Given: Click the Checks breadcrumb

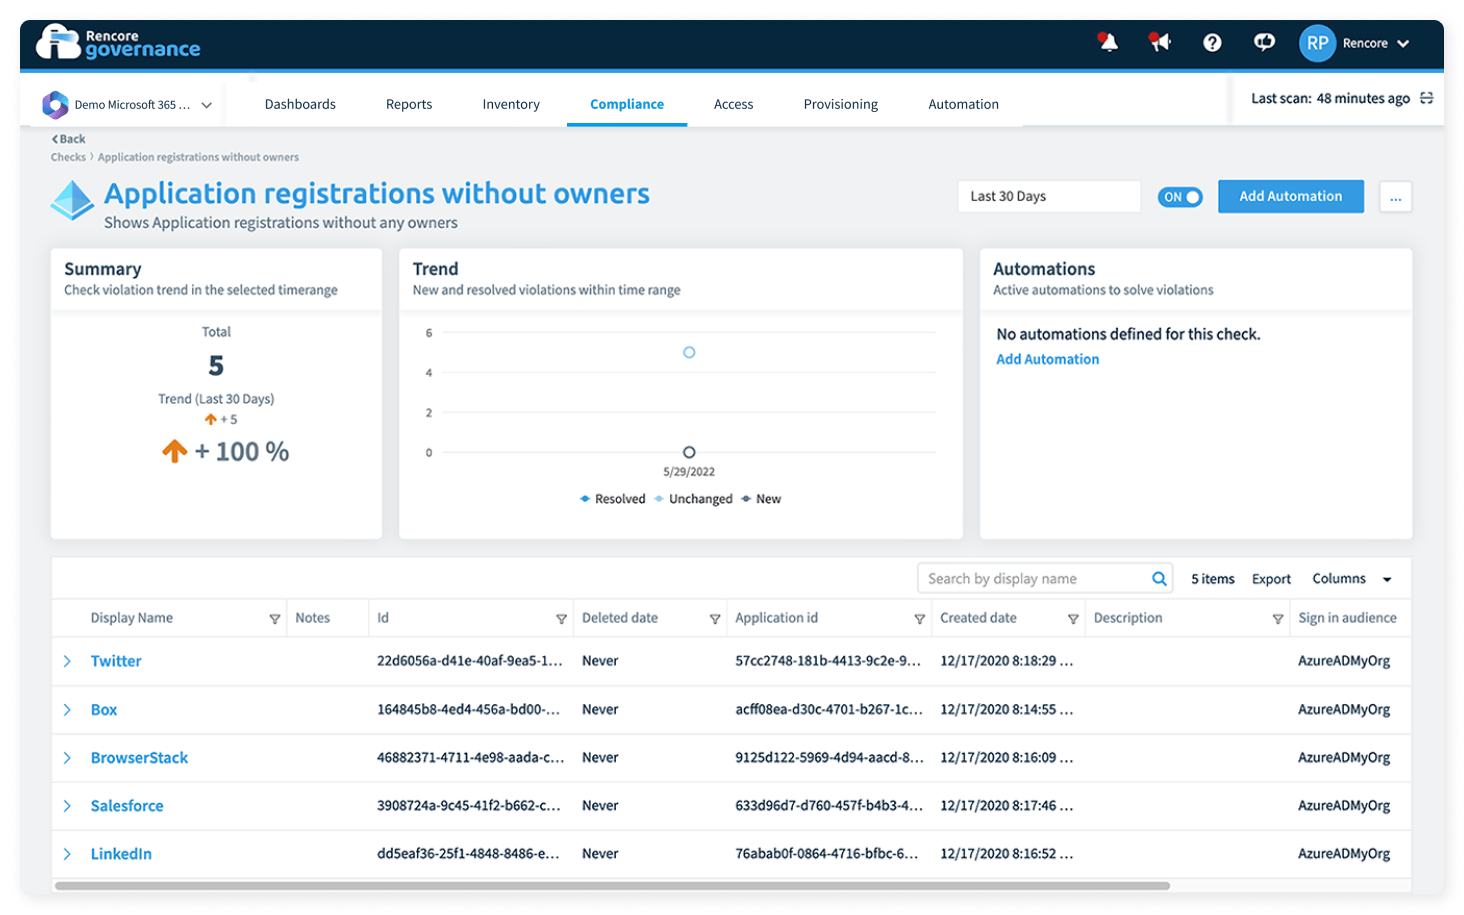Looking at the screenshot, I should [x=68, y=157].
